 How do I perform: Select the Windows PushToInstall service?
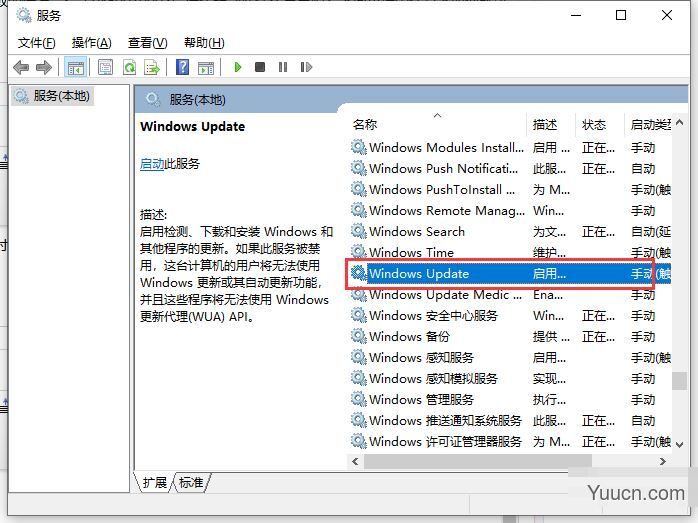click(x=510, y=189)
